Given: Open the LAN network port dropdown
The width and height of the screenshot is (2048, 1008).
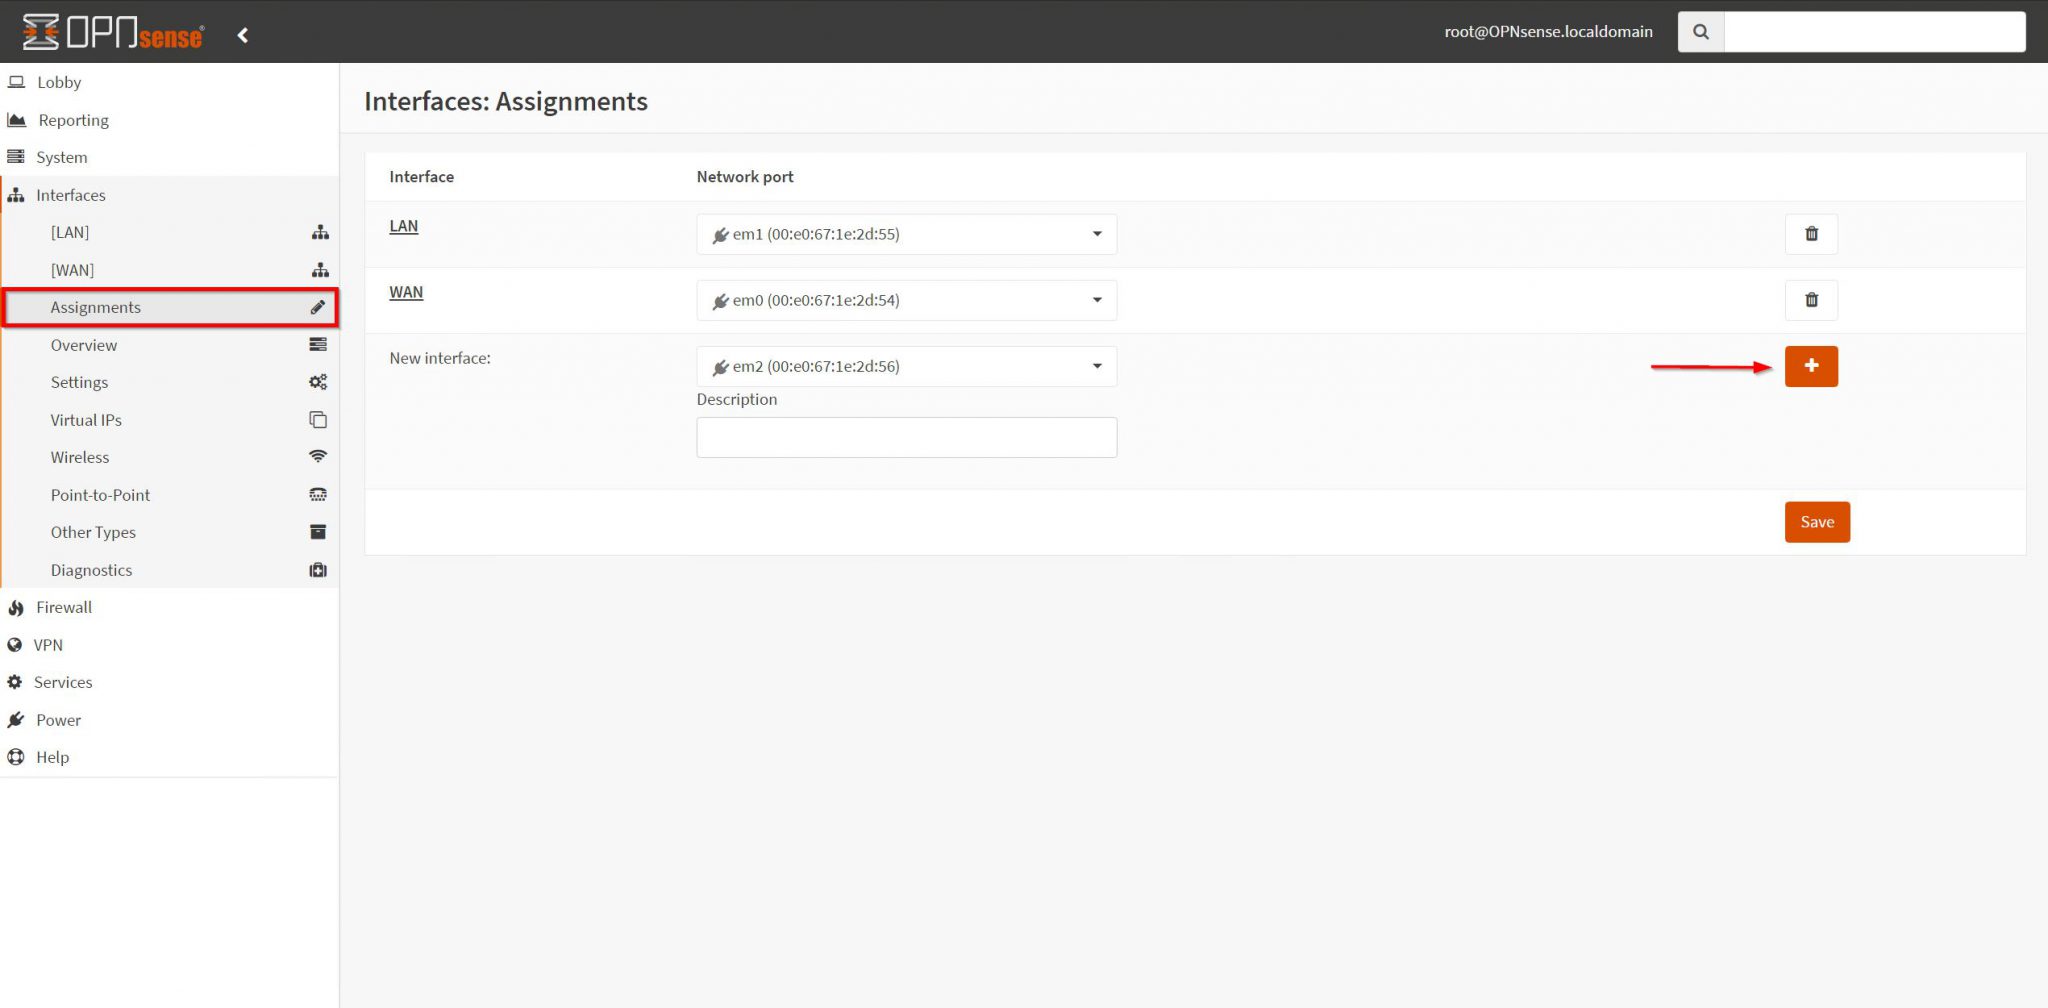Looking at the screenshot, I should (907, 234).
